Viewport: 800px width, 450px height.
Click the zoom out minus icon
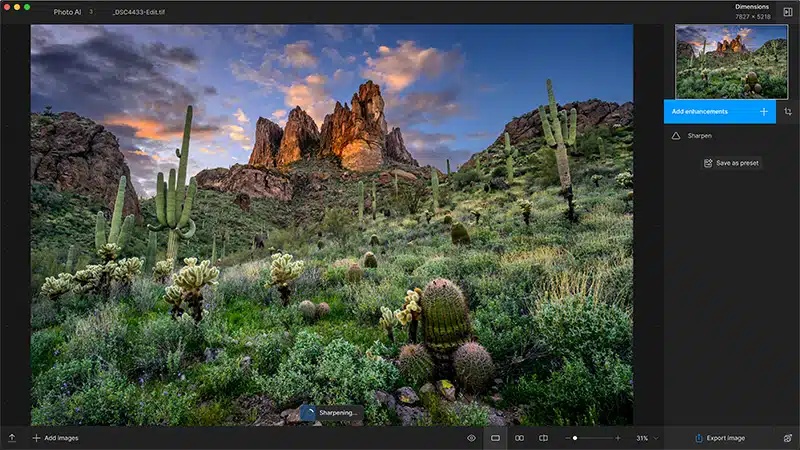pyautogui.click(x=568, y=438)
